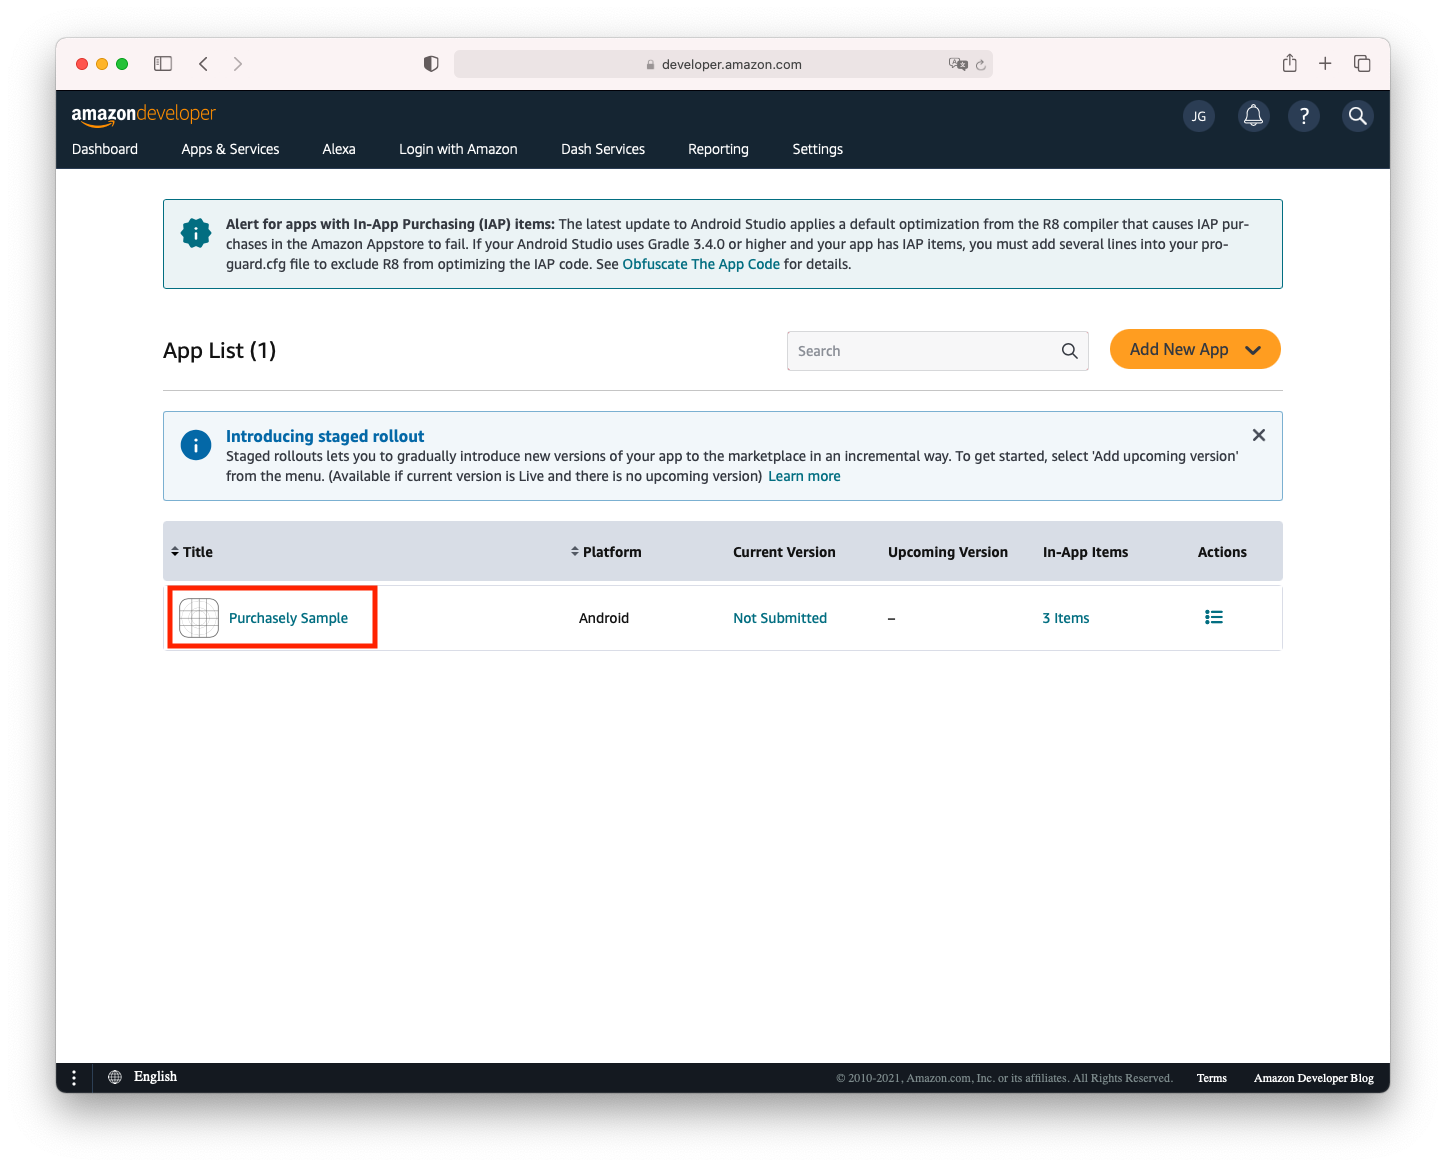Screen dimensions: 1446x1167
Task: Open the Alexa menu
Action: pos(339,149)
